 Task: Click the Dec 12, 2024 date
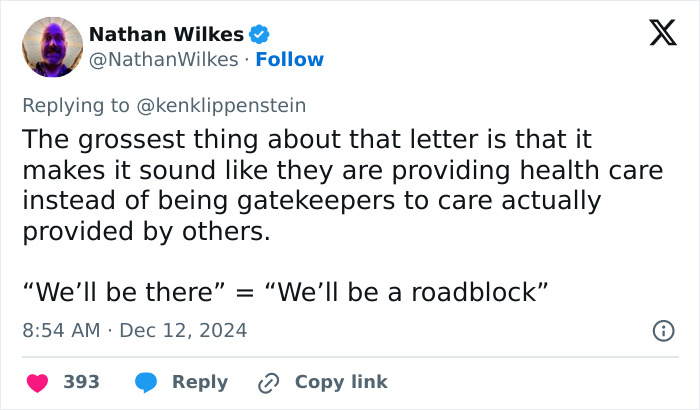(183, 330)
